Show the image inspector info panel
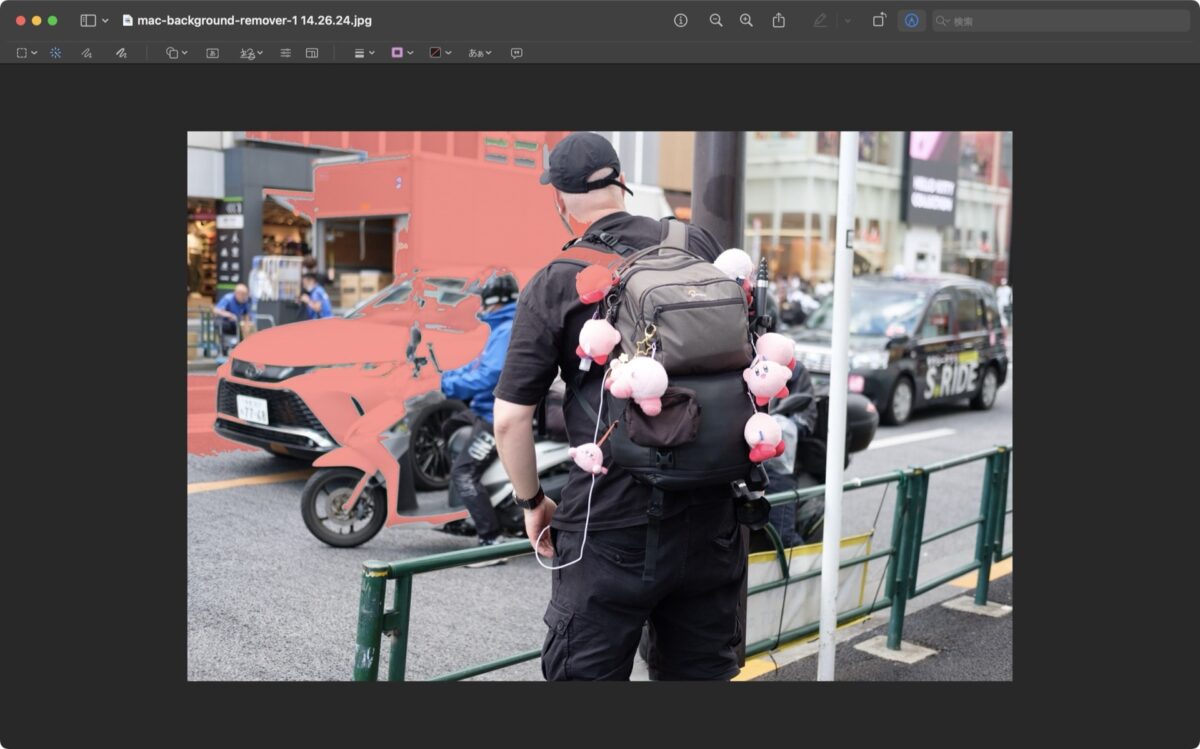The width and height of the screenshot is (1200, 749). coord(681,20)
